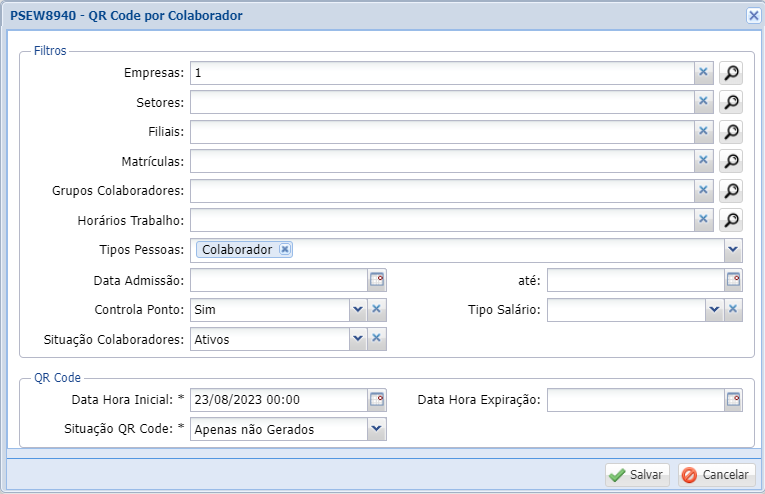Screen dimensions: 765x494
Task: Open the Grupos Colaboradores search lookup
Action: (x=731, y=190)
